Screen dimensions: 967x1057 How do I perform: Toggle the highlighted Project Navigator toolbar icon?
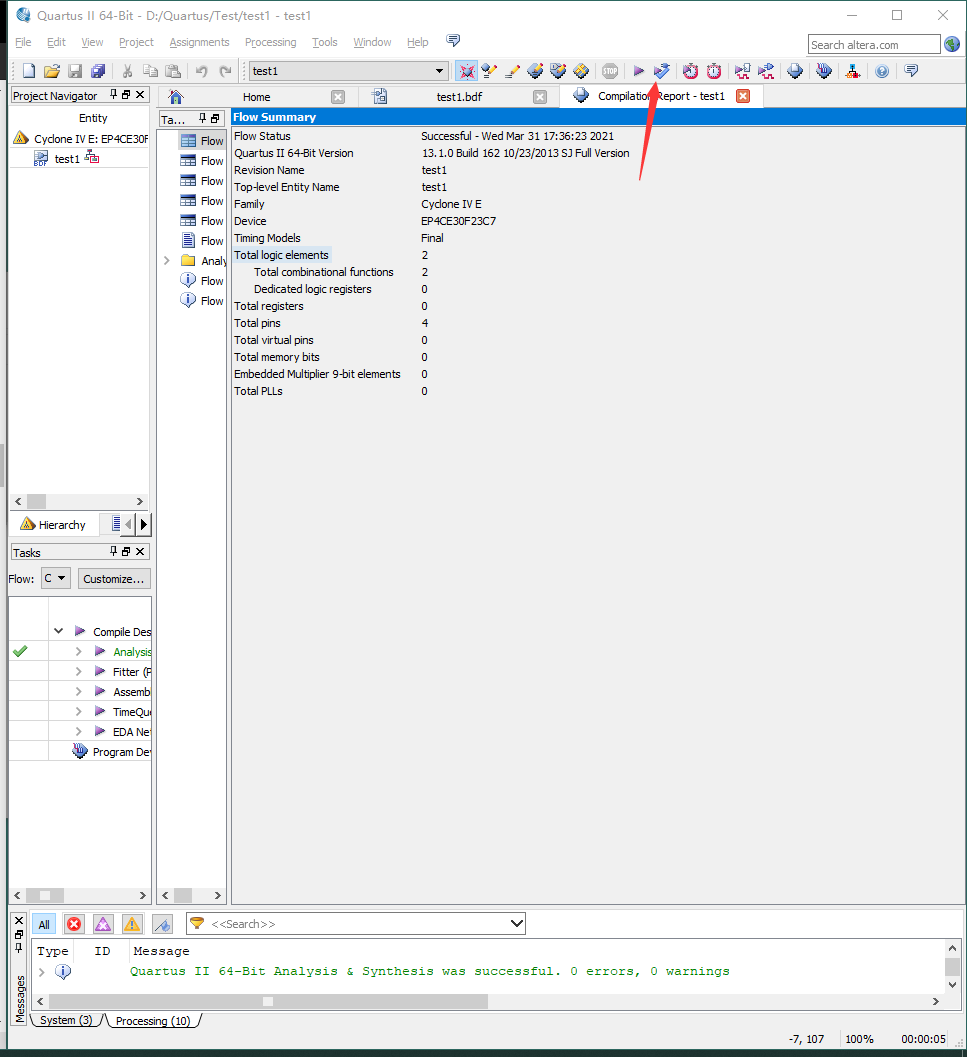(x=467, y=71)
